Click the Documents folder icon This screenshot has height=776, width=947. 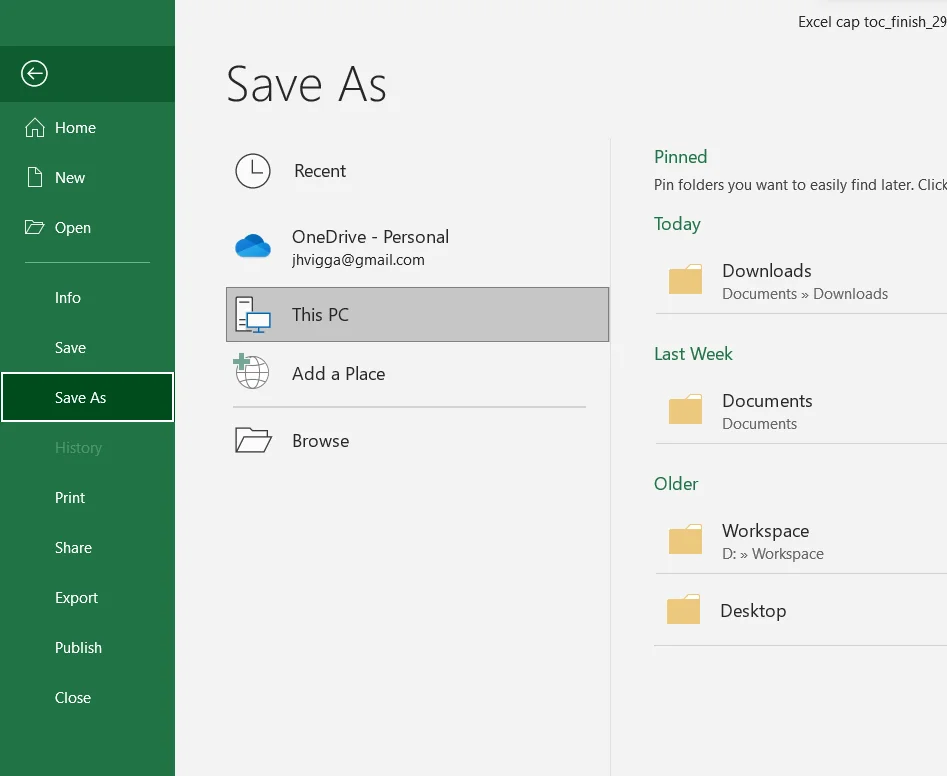[x=685, y=409]
